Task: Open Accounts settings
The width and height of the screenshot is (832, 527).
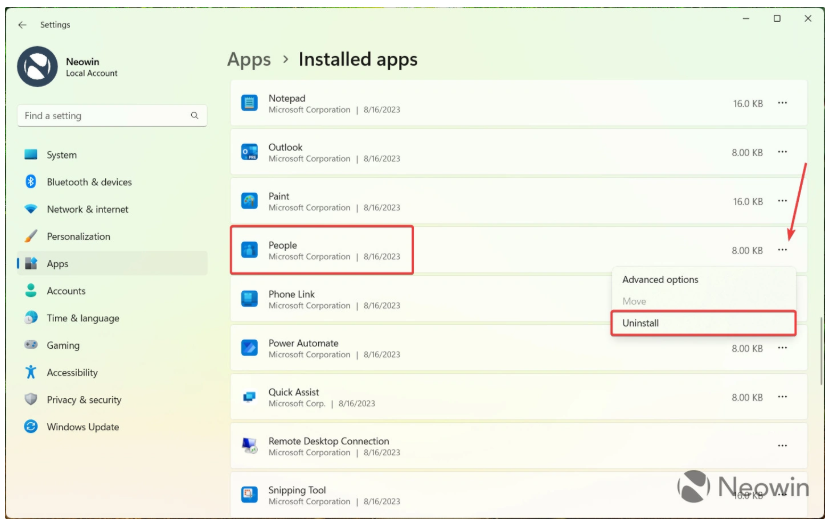Action: coord(112,291)
